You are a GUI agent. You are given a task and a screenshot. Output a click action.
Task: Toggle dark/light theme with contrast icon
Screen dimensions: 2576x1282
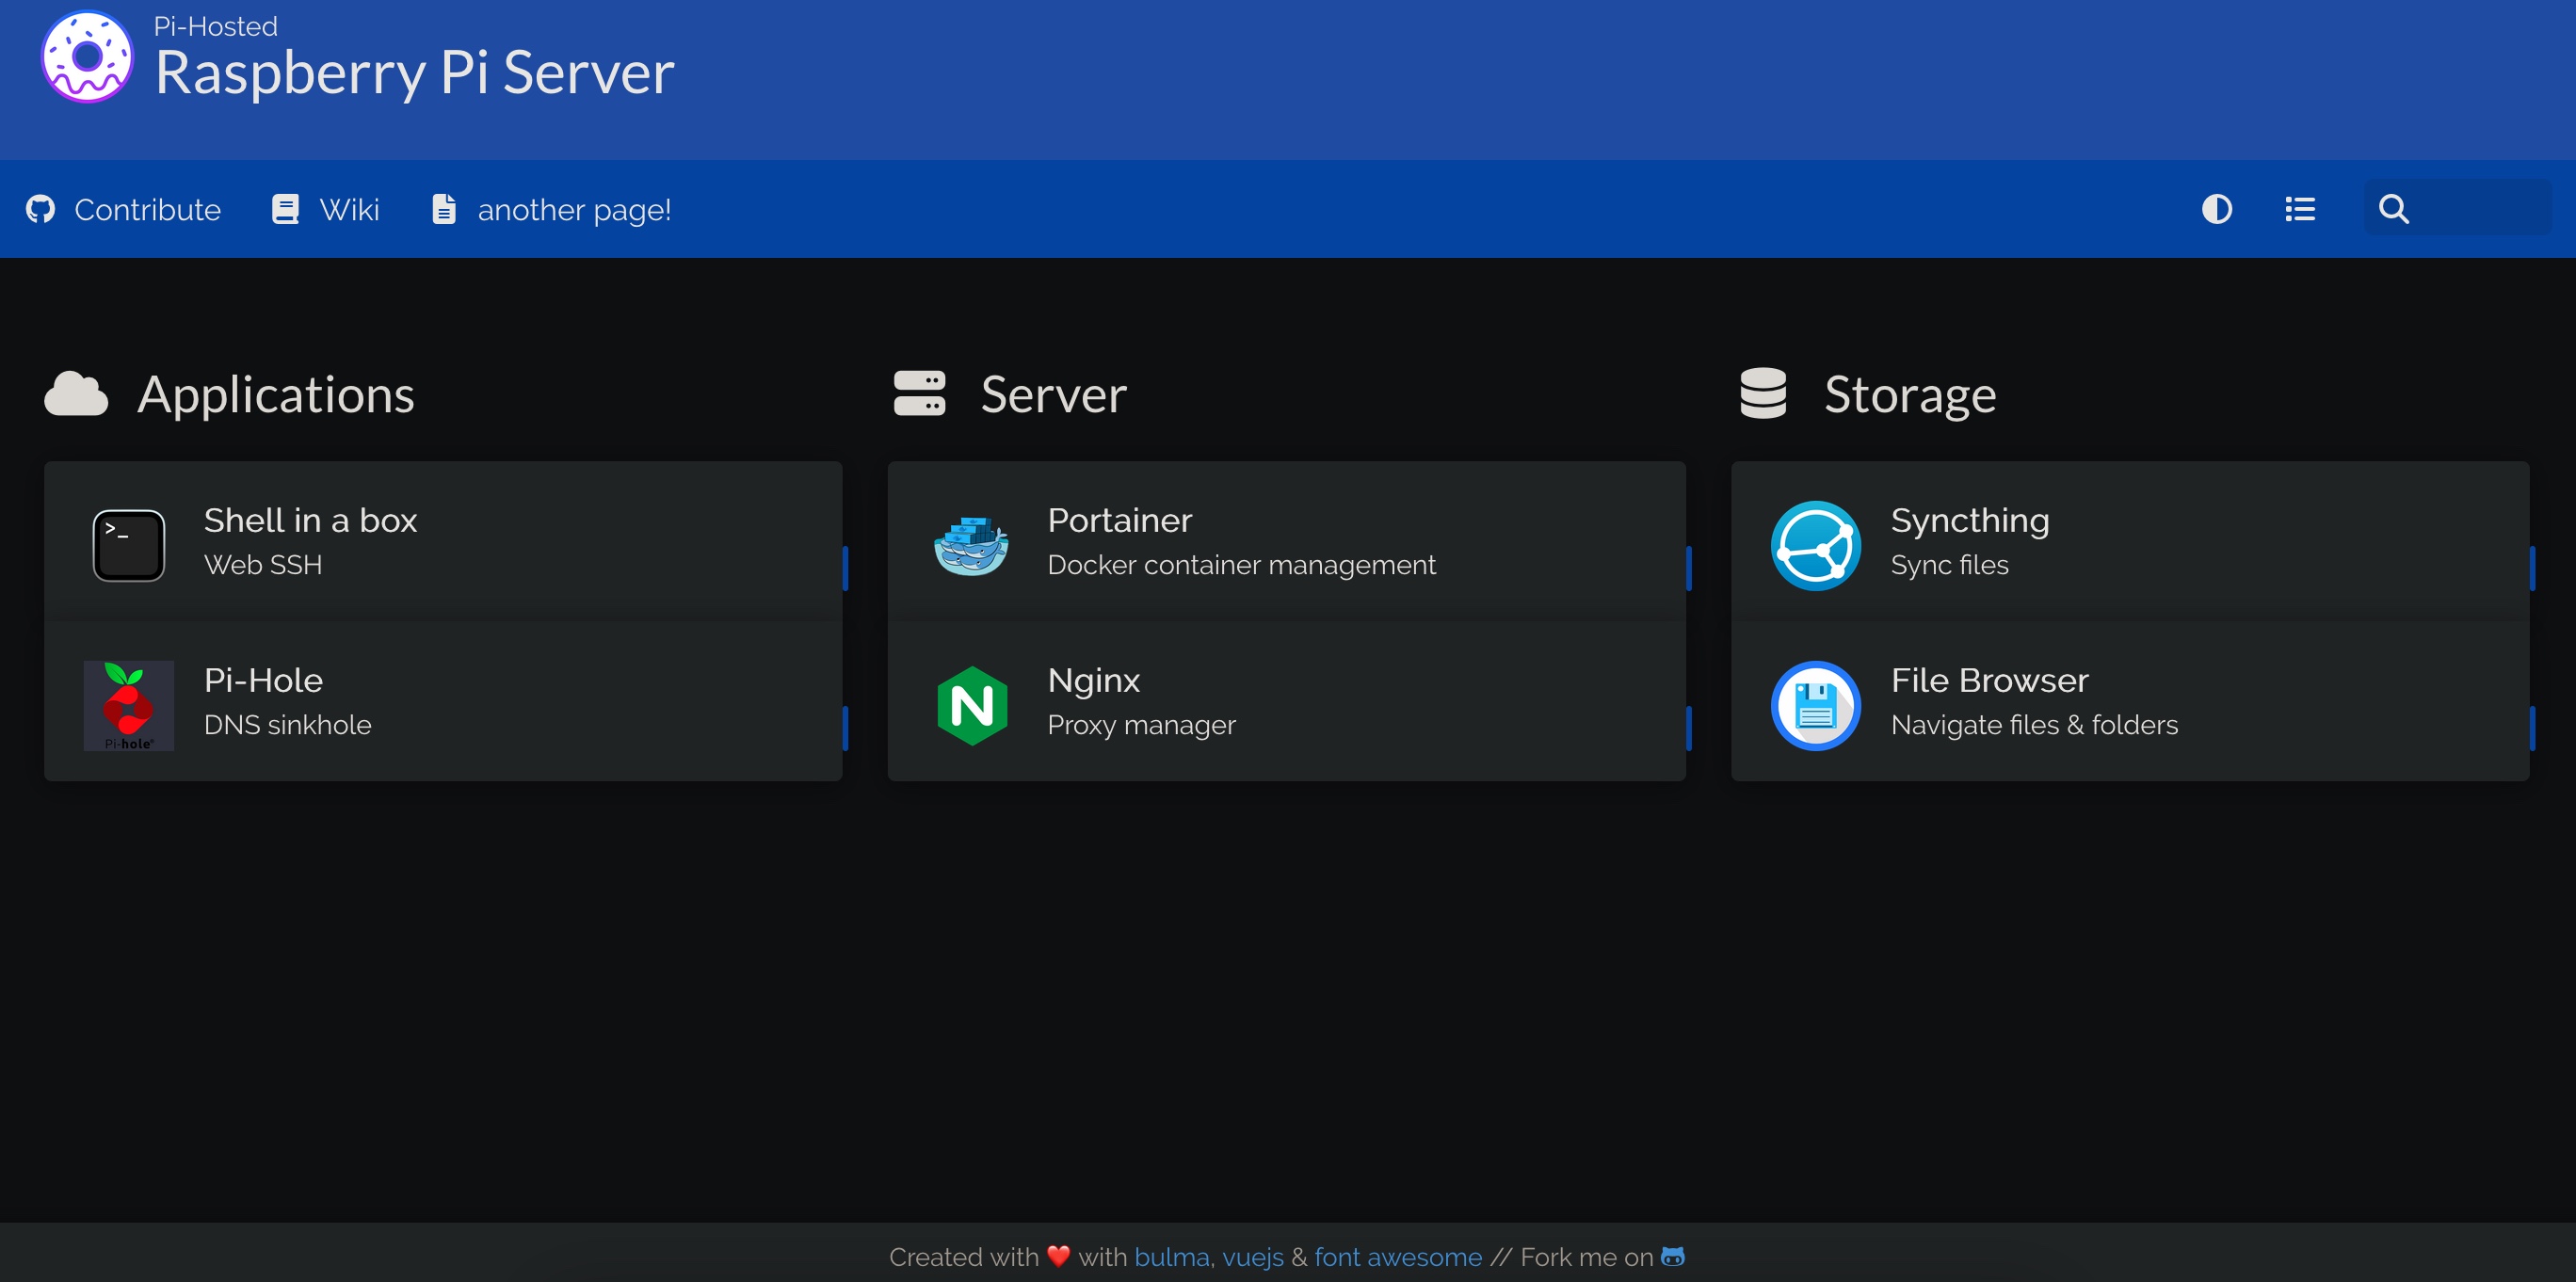click(2217, 209)
